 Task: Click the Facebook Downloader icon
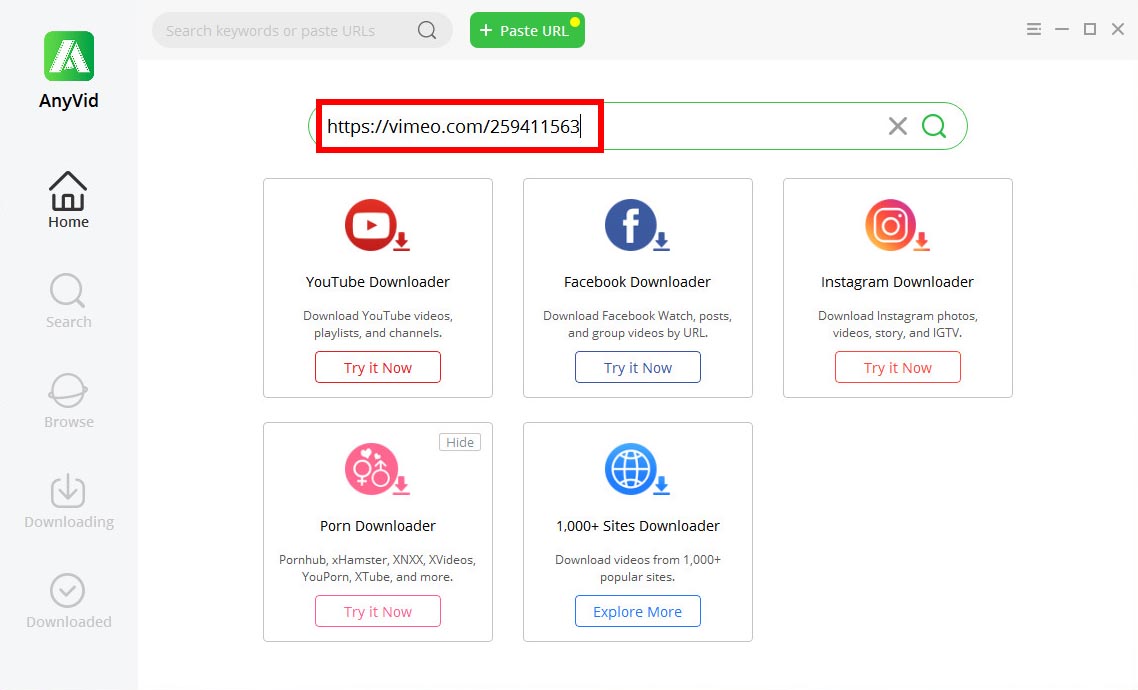tap(636, 226)
